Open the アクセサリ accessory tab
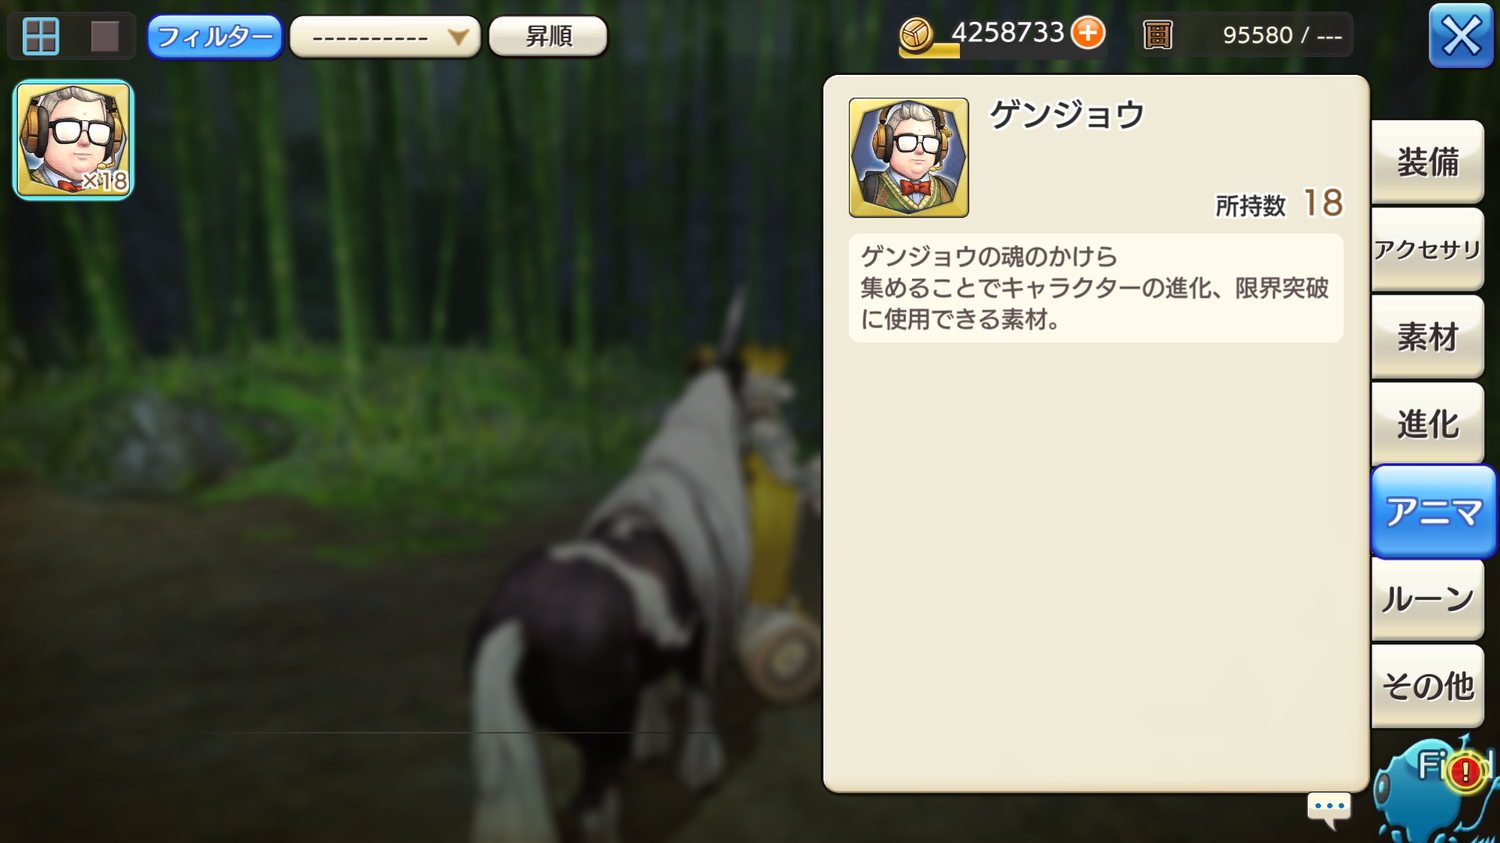The width and height of the screenshot is (1500, 843). point(1427,249)
